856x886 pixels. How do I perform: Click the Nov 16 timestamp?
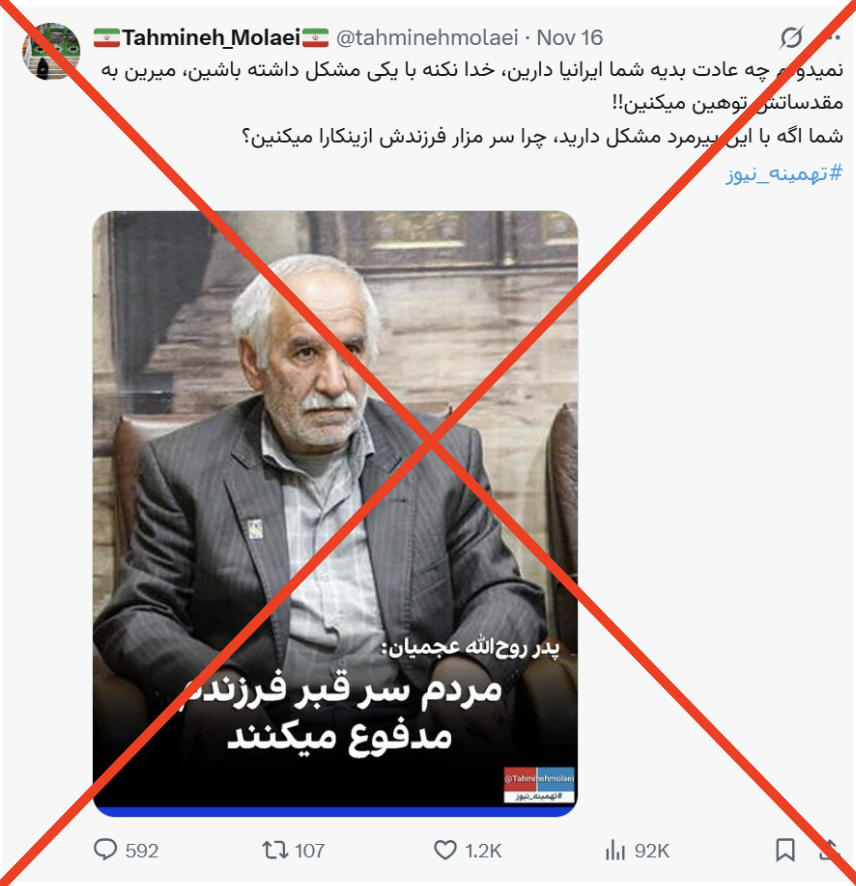(x=570, y=38)
